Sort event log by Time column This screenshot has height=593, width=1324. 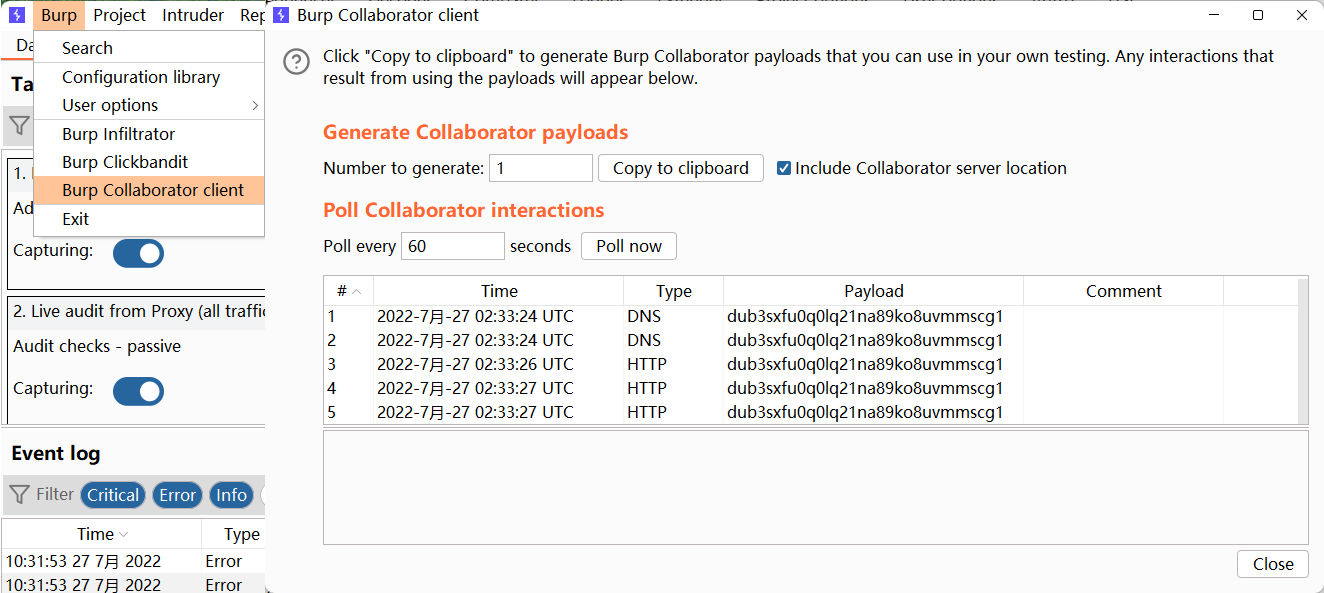click(x=102, y=534)
